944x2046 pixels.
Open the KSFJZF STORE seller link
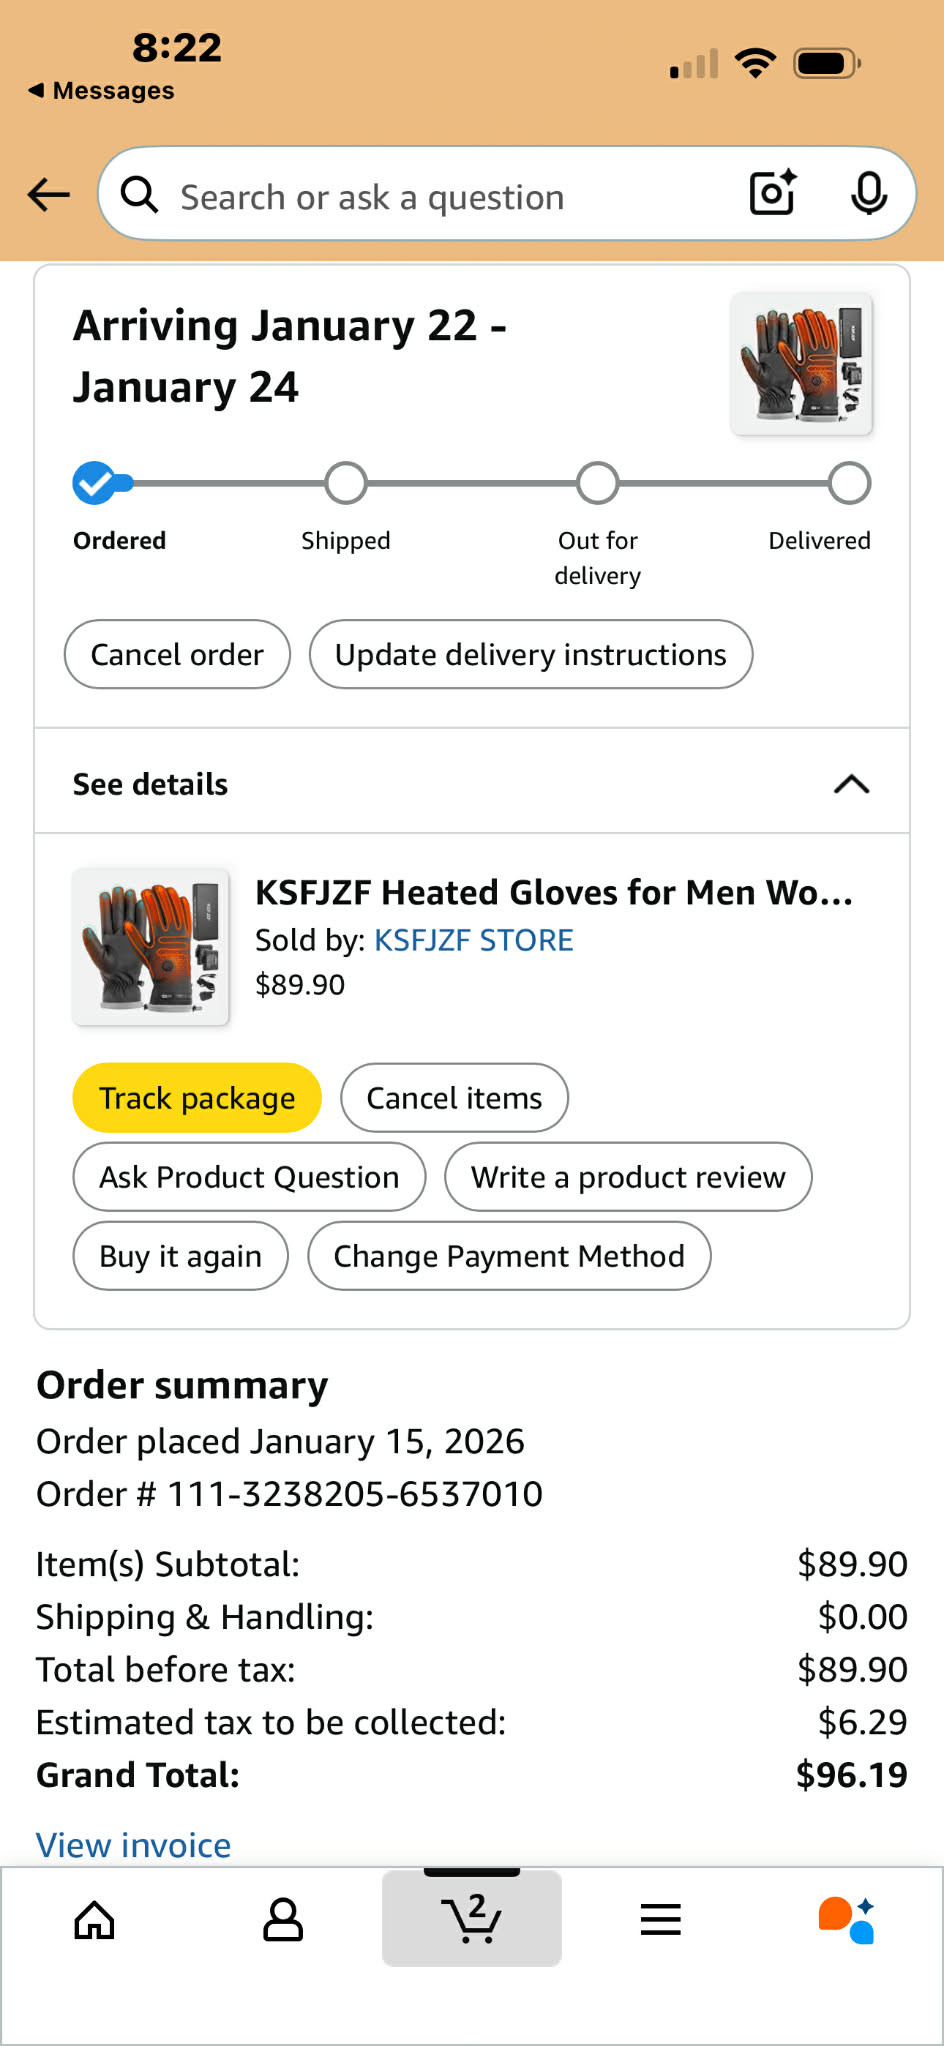[x=473, y=940]
